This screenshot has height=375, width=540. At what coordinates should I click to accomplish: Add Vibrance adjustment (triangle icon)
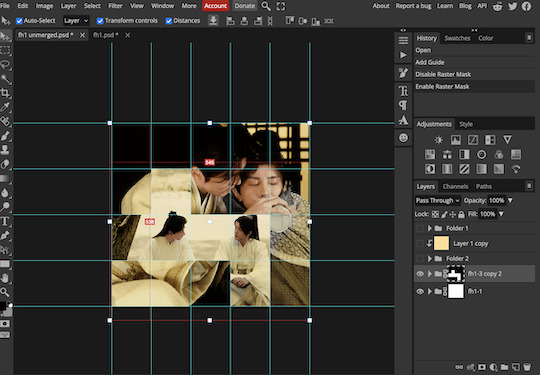pyautogui.click(x=507, y=139)
